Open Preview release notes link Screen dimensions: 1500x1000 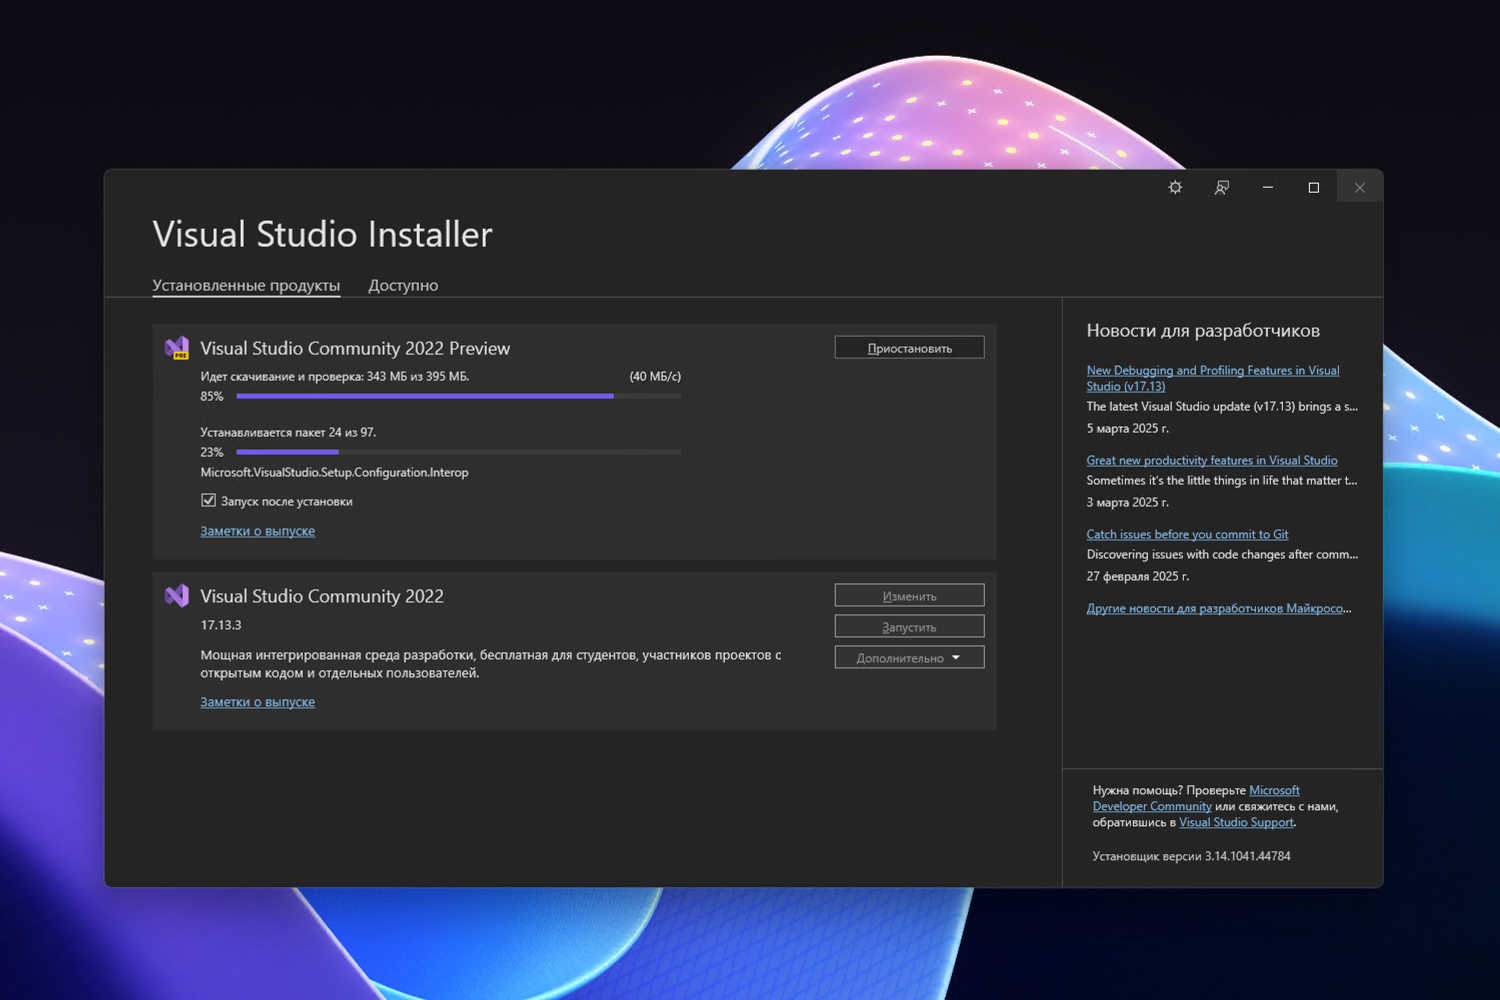257,531
